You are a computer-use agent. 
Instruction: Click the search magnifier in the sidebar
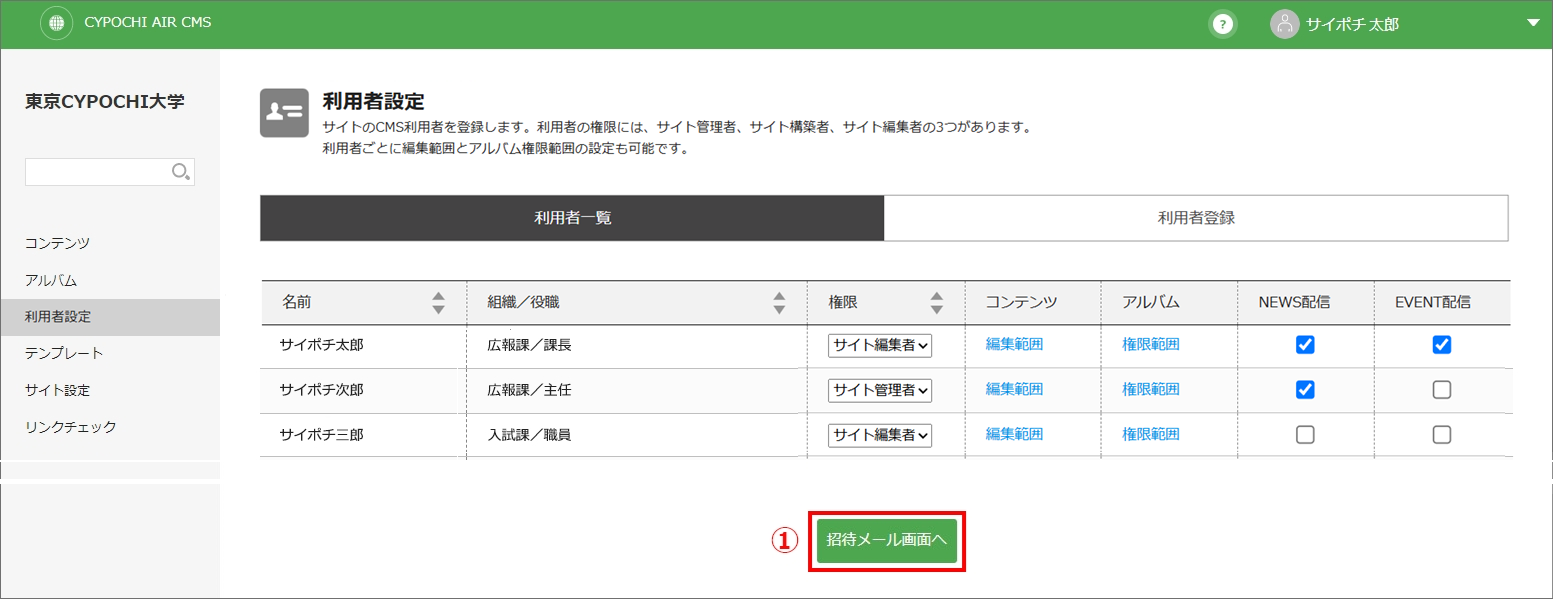[x=180, y=171]
